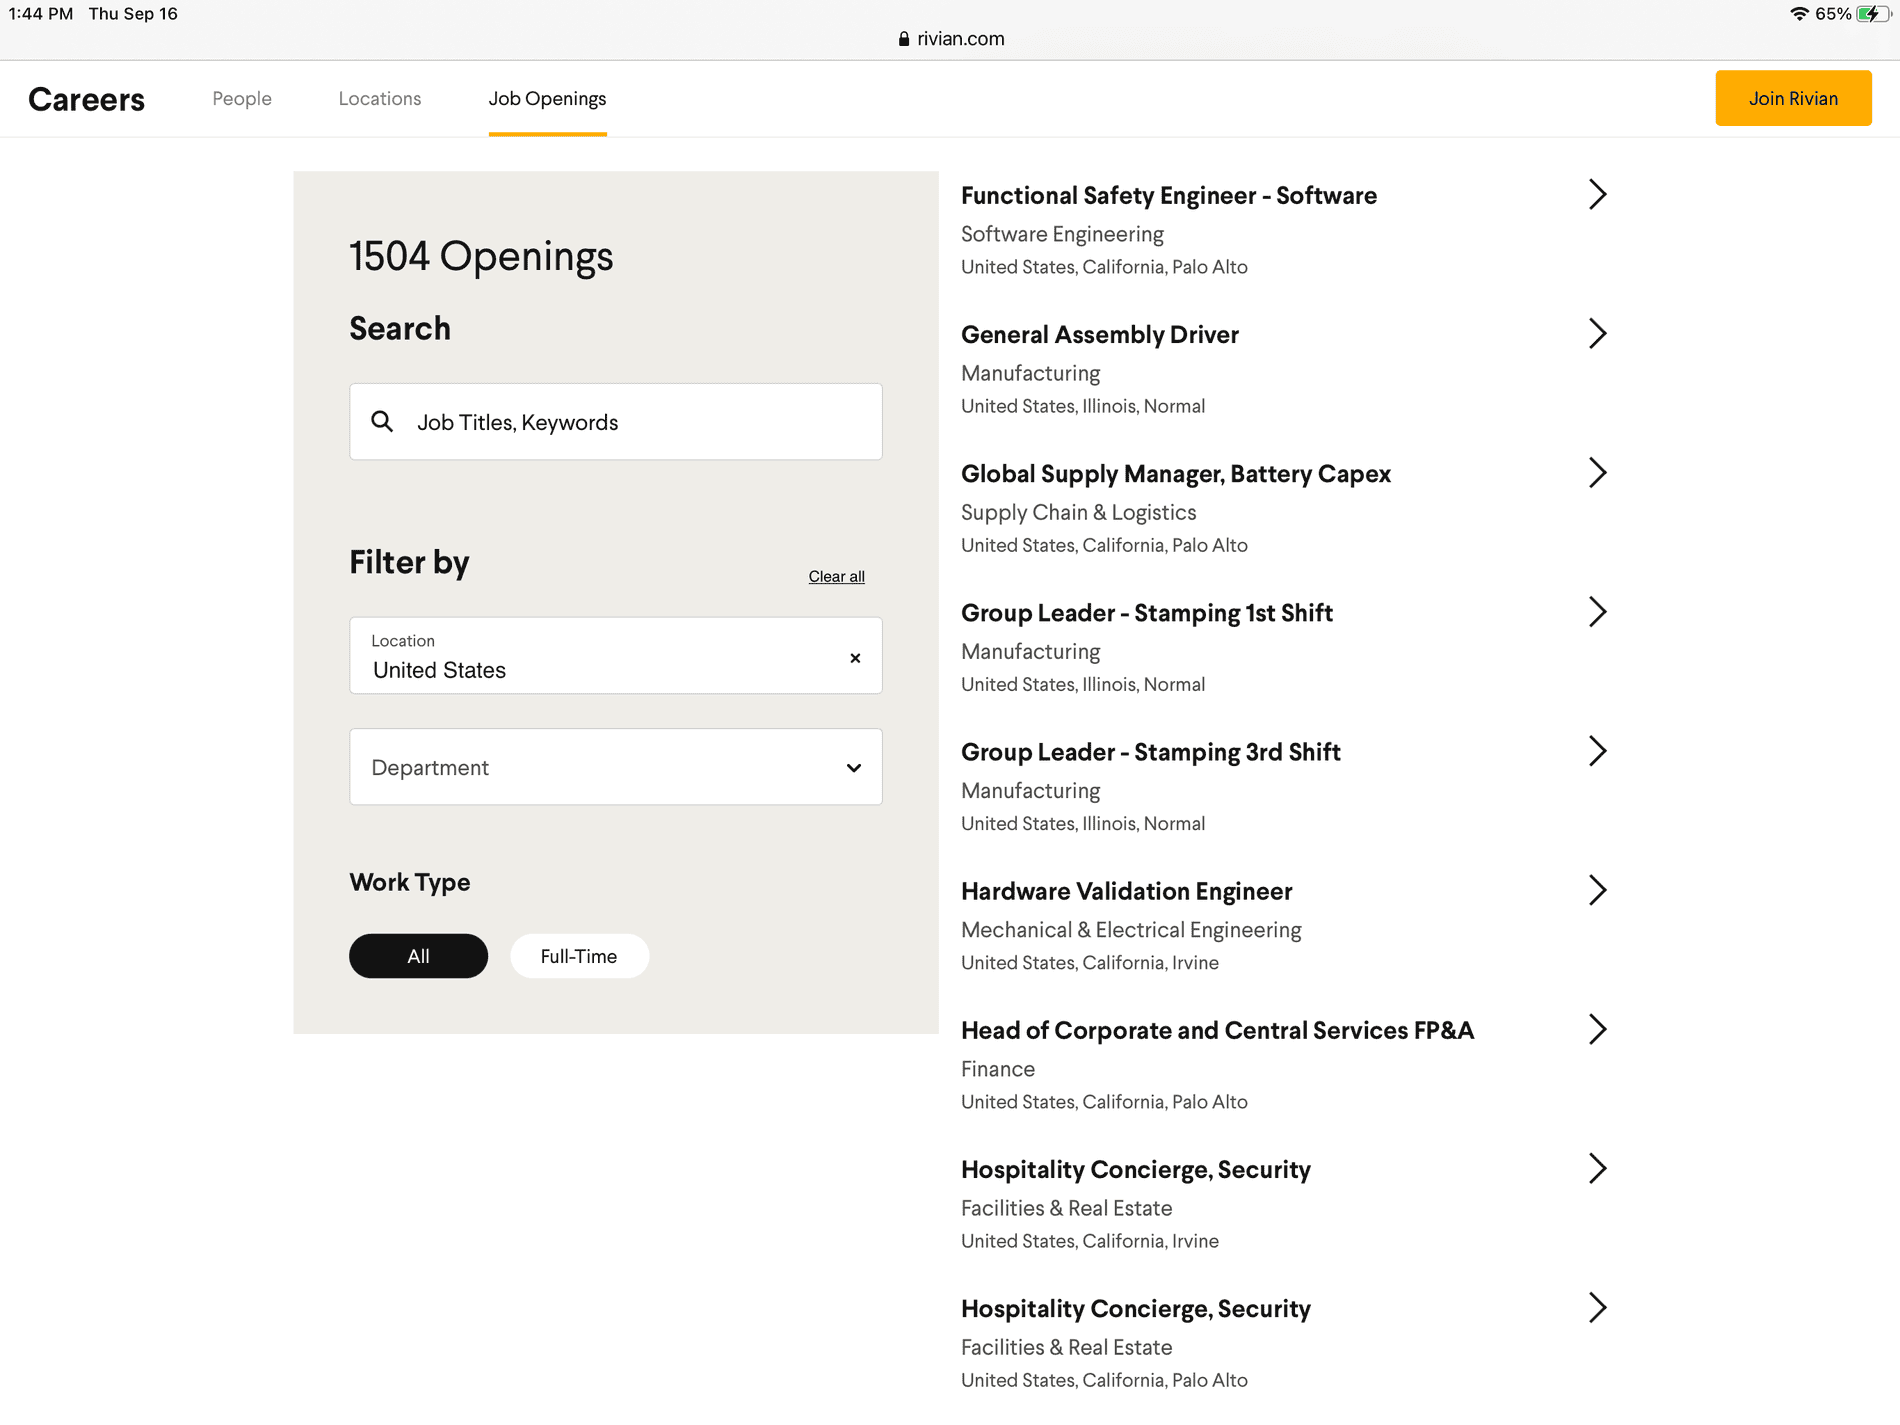1900x1425 pixels.
Task: Click the search magnifier icon
Action: click(382, 421)
